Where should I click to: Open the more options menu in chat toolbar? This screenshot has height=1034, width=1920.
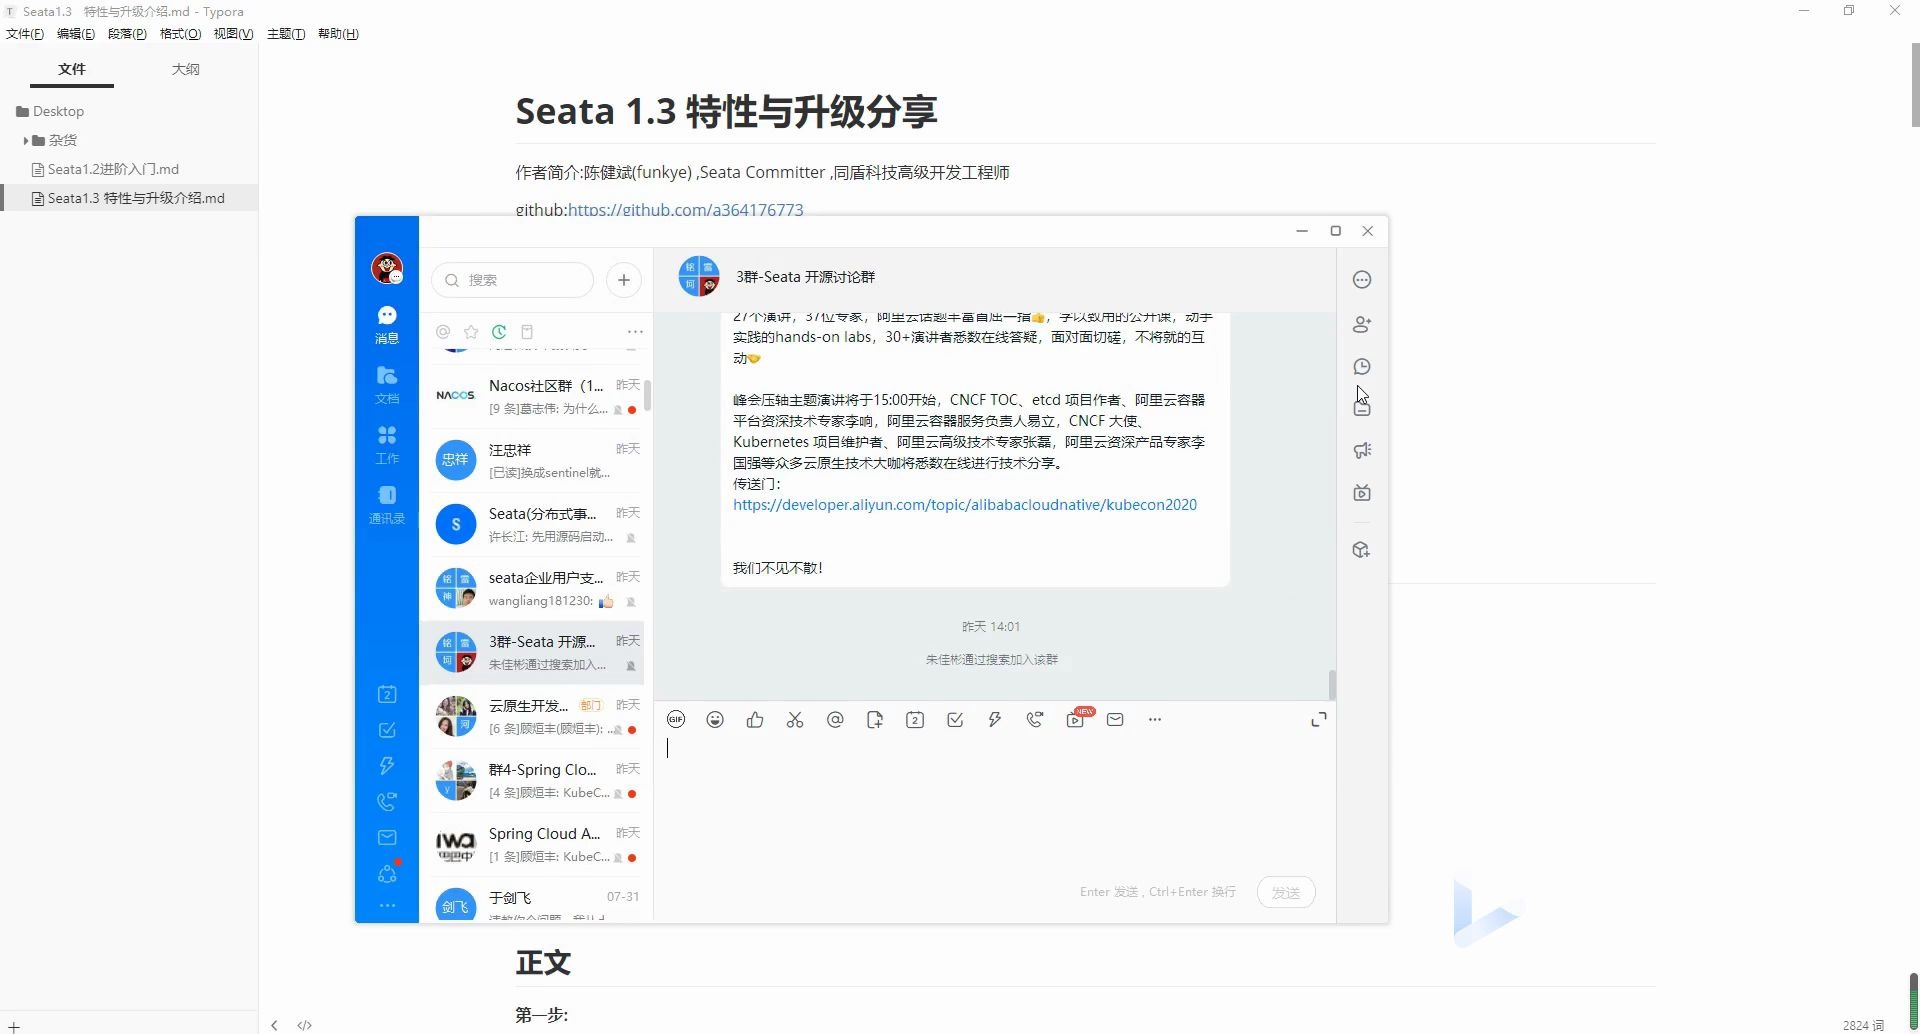[1155, 719]
